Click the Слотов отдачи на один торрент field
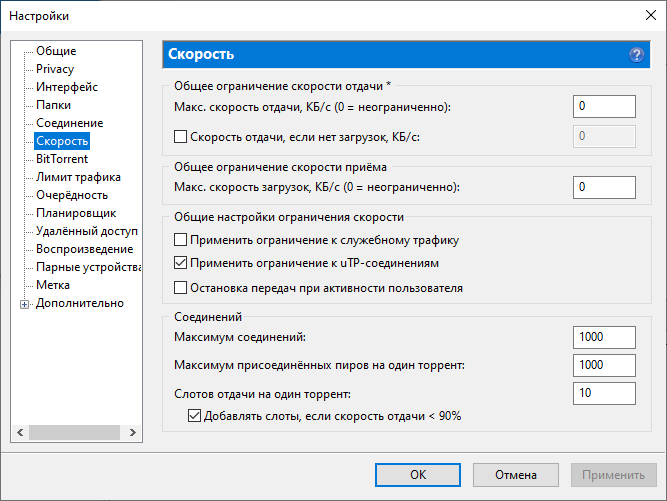The width and height of the screenshot is (667, 501). (x=604, y=393)
